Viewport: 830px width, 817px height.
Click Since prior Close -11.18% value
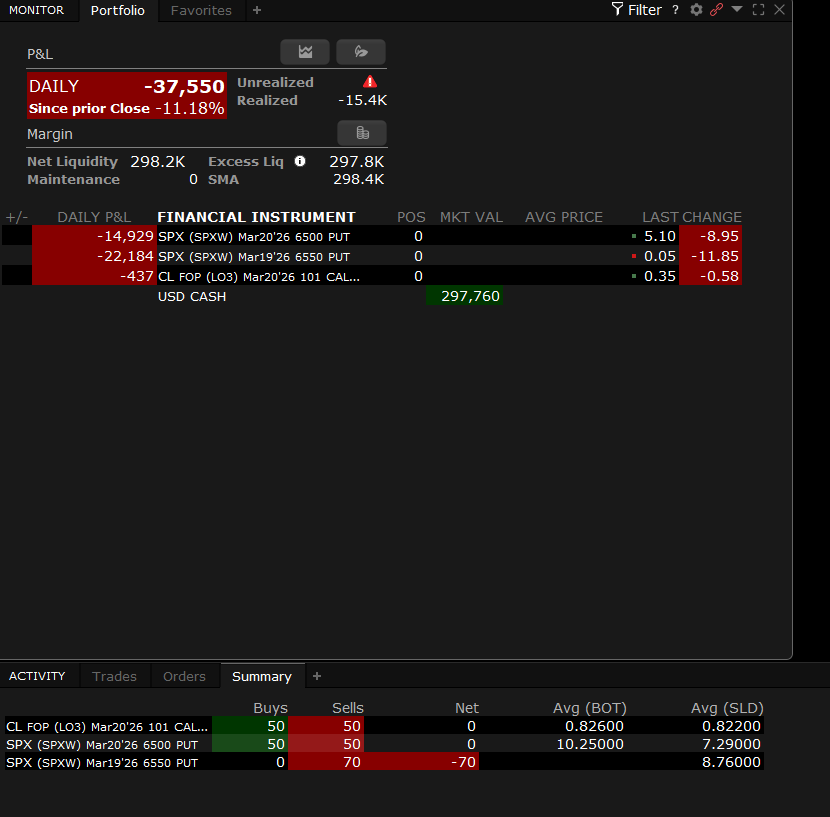(x=190, y=109)
